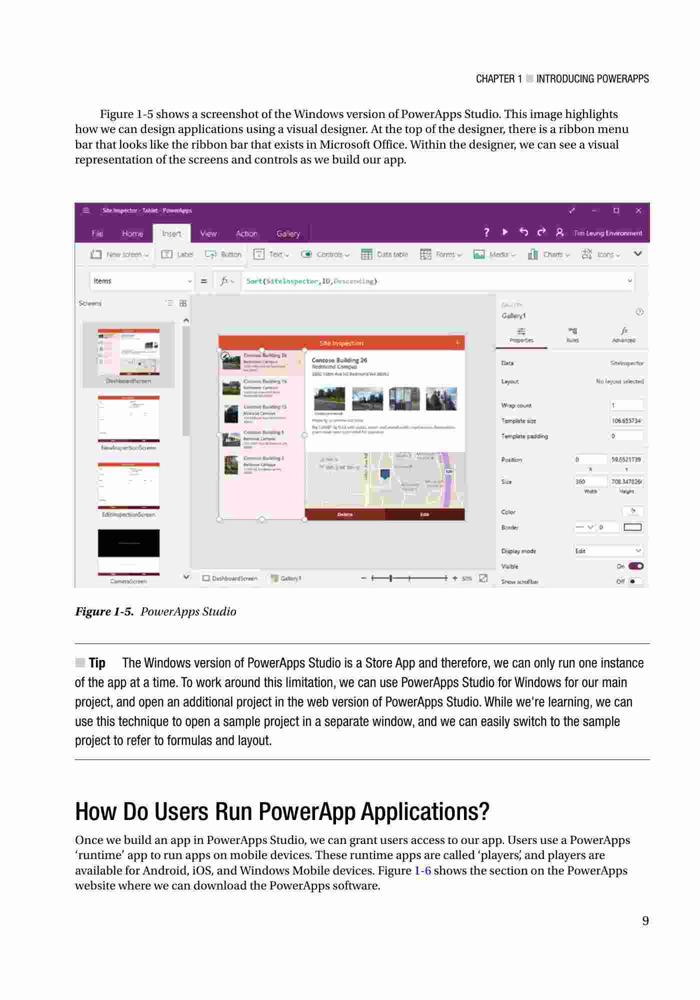Open the File menu
Viewport: 700px width, 1000px height.
pyautogui.click(x=97, y=233)
